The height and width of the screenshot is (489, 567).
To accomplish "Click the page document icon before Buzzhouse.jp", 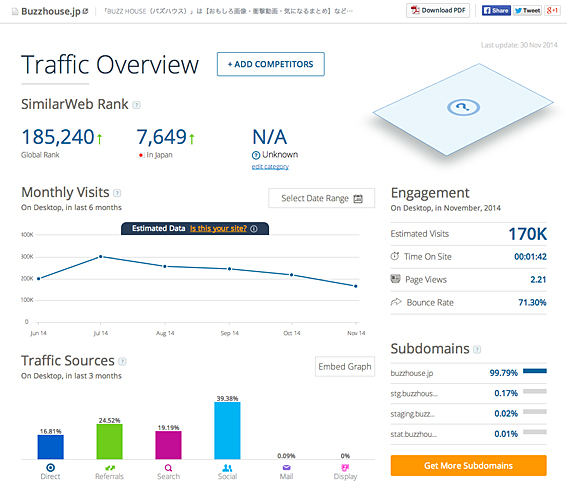I will [x=15, y=12].
